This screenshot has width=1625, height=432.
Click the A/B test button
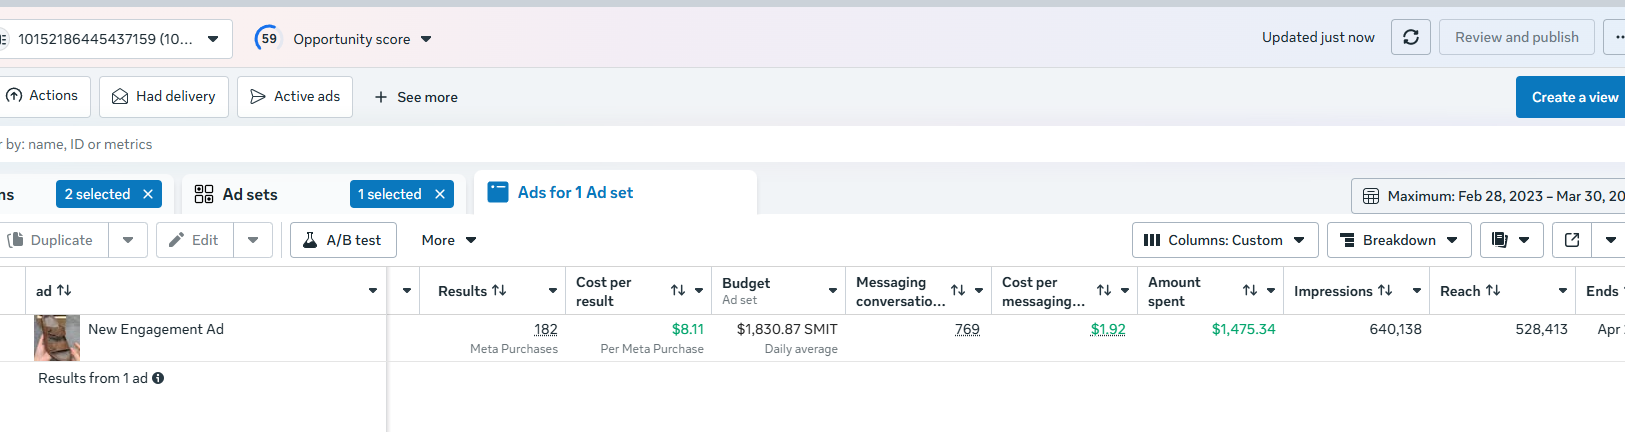[343, 240]
